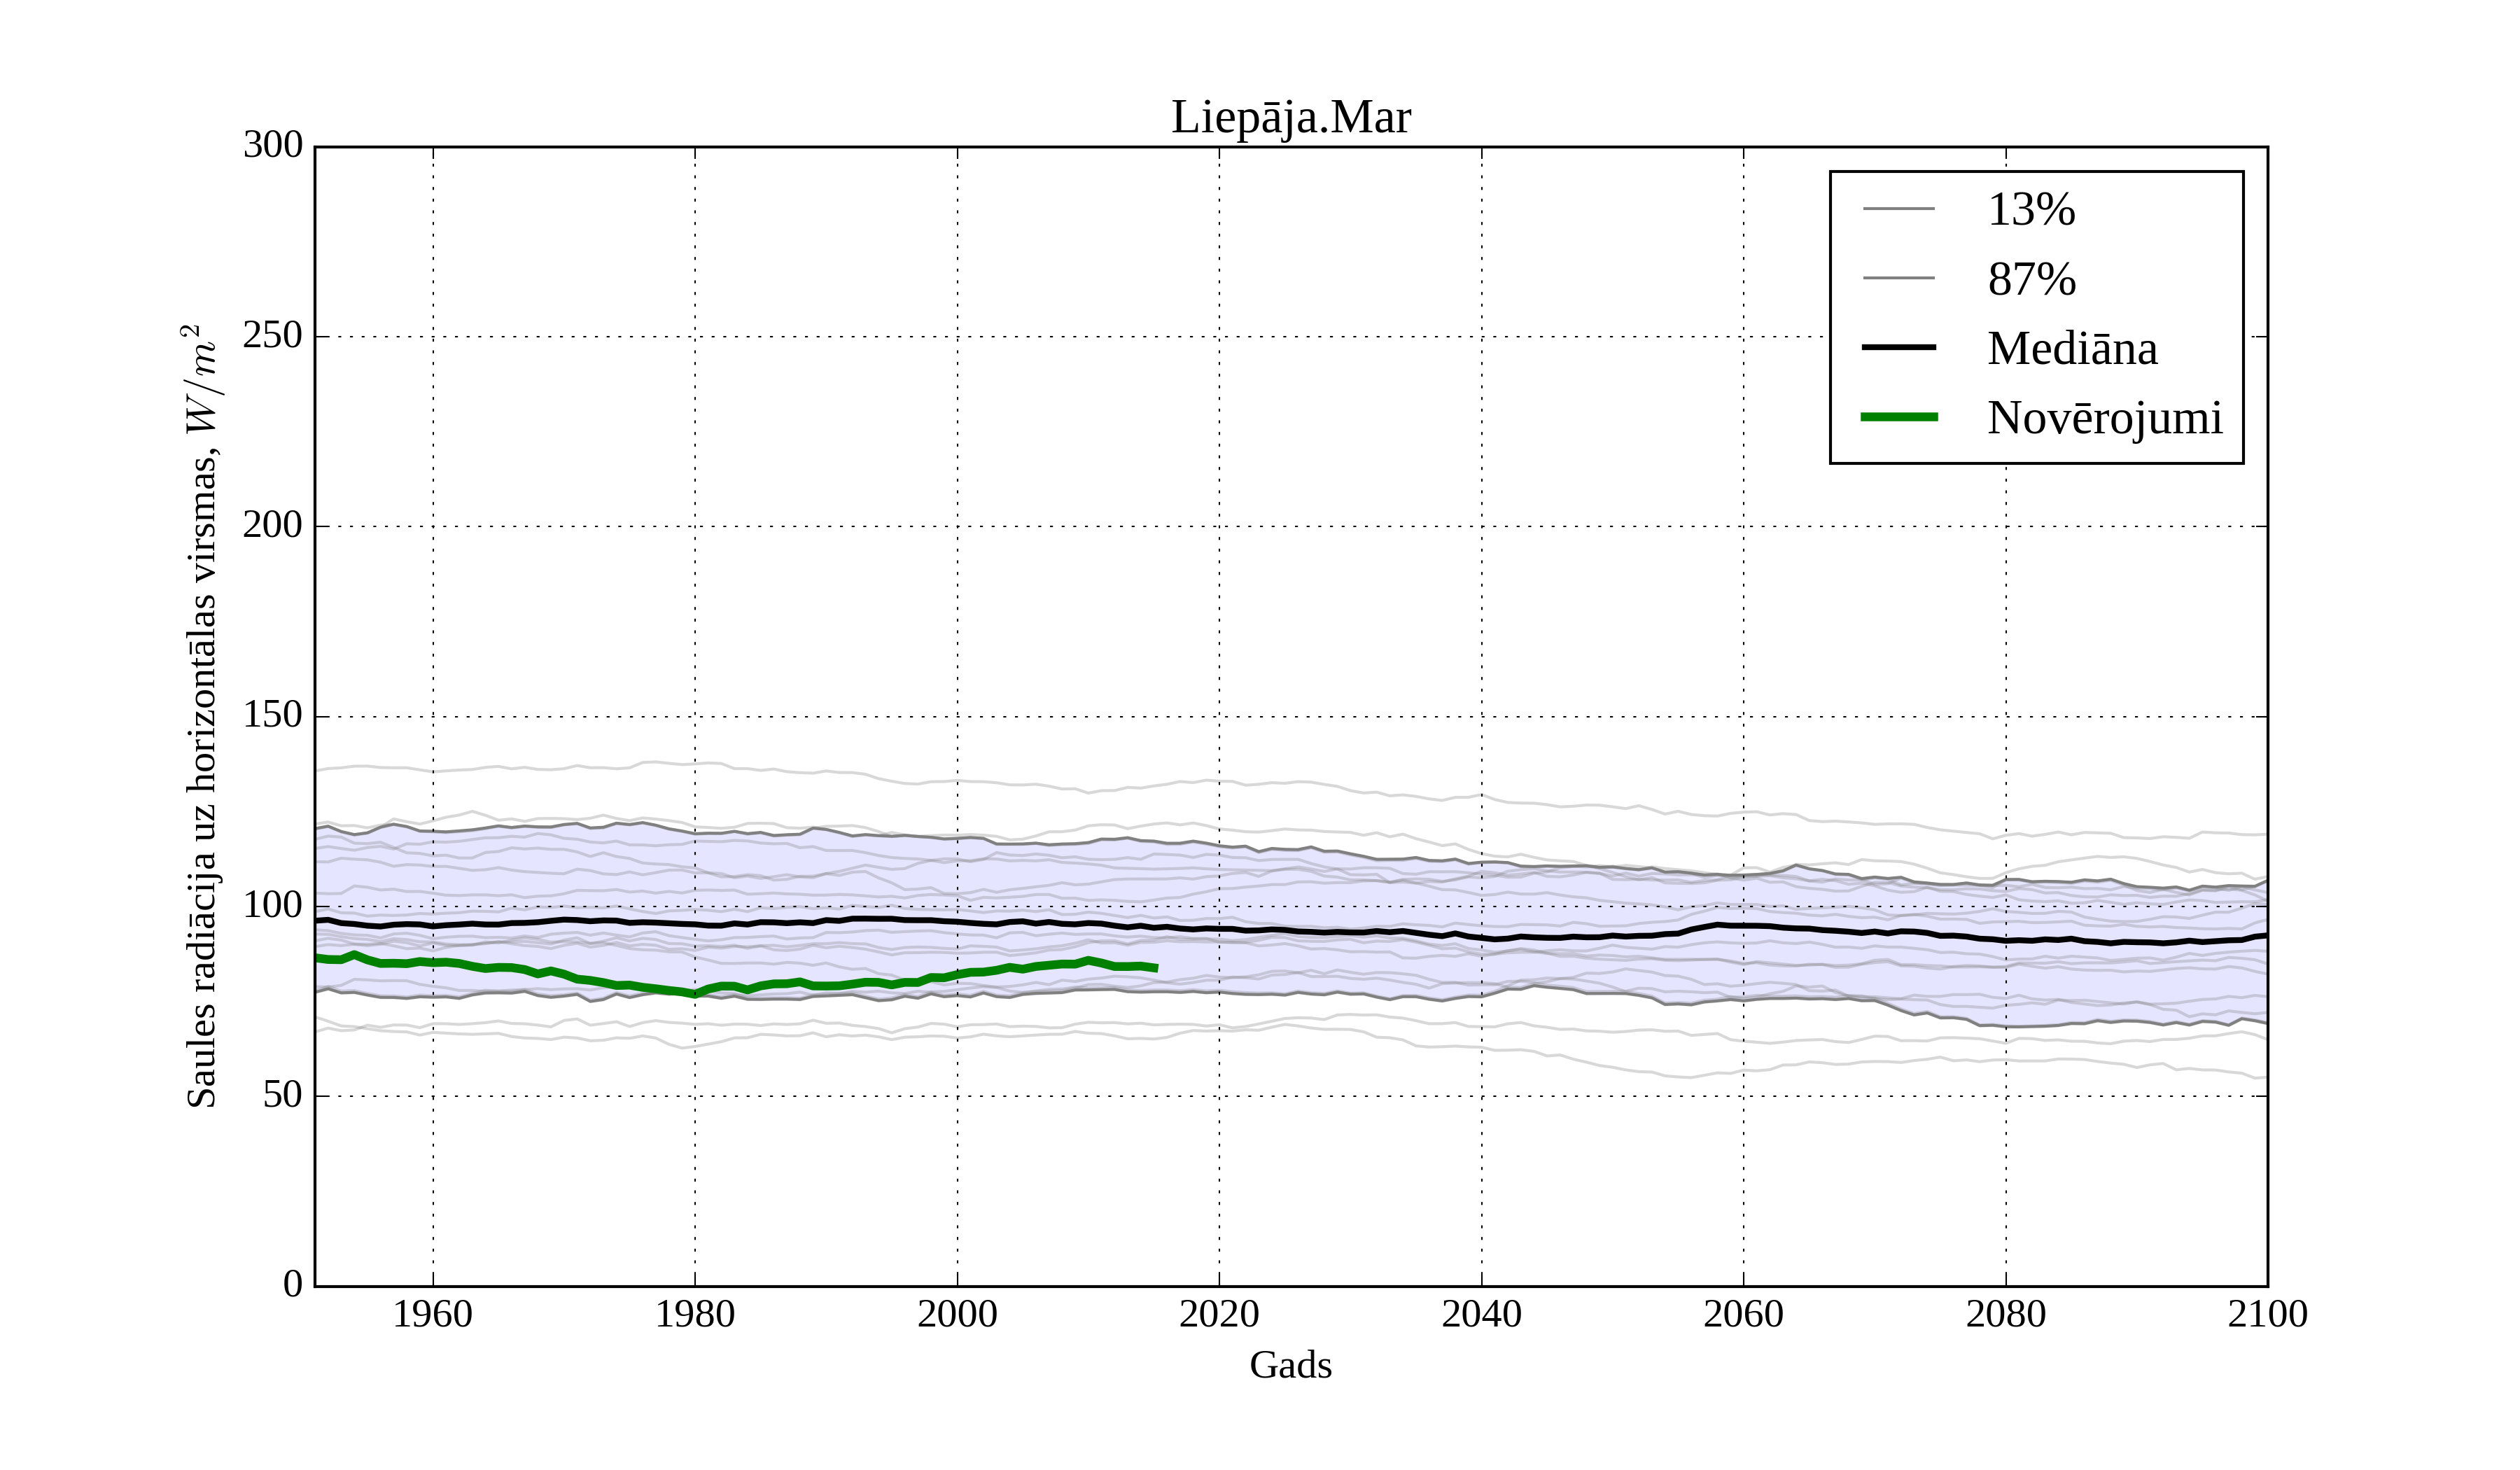Click the 50 y-axis tick label
The height and width of the screenshot is (1470, 2520).
click(x=282, y=1095)
